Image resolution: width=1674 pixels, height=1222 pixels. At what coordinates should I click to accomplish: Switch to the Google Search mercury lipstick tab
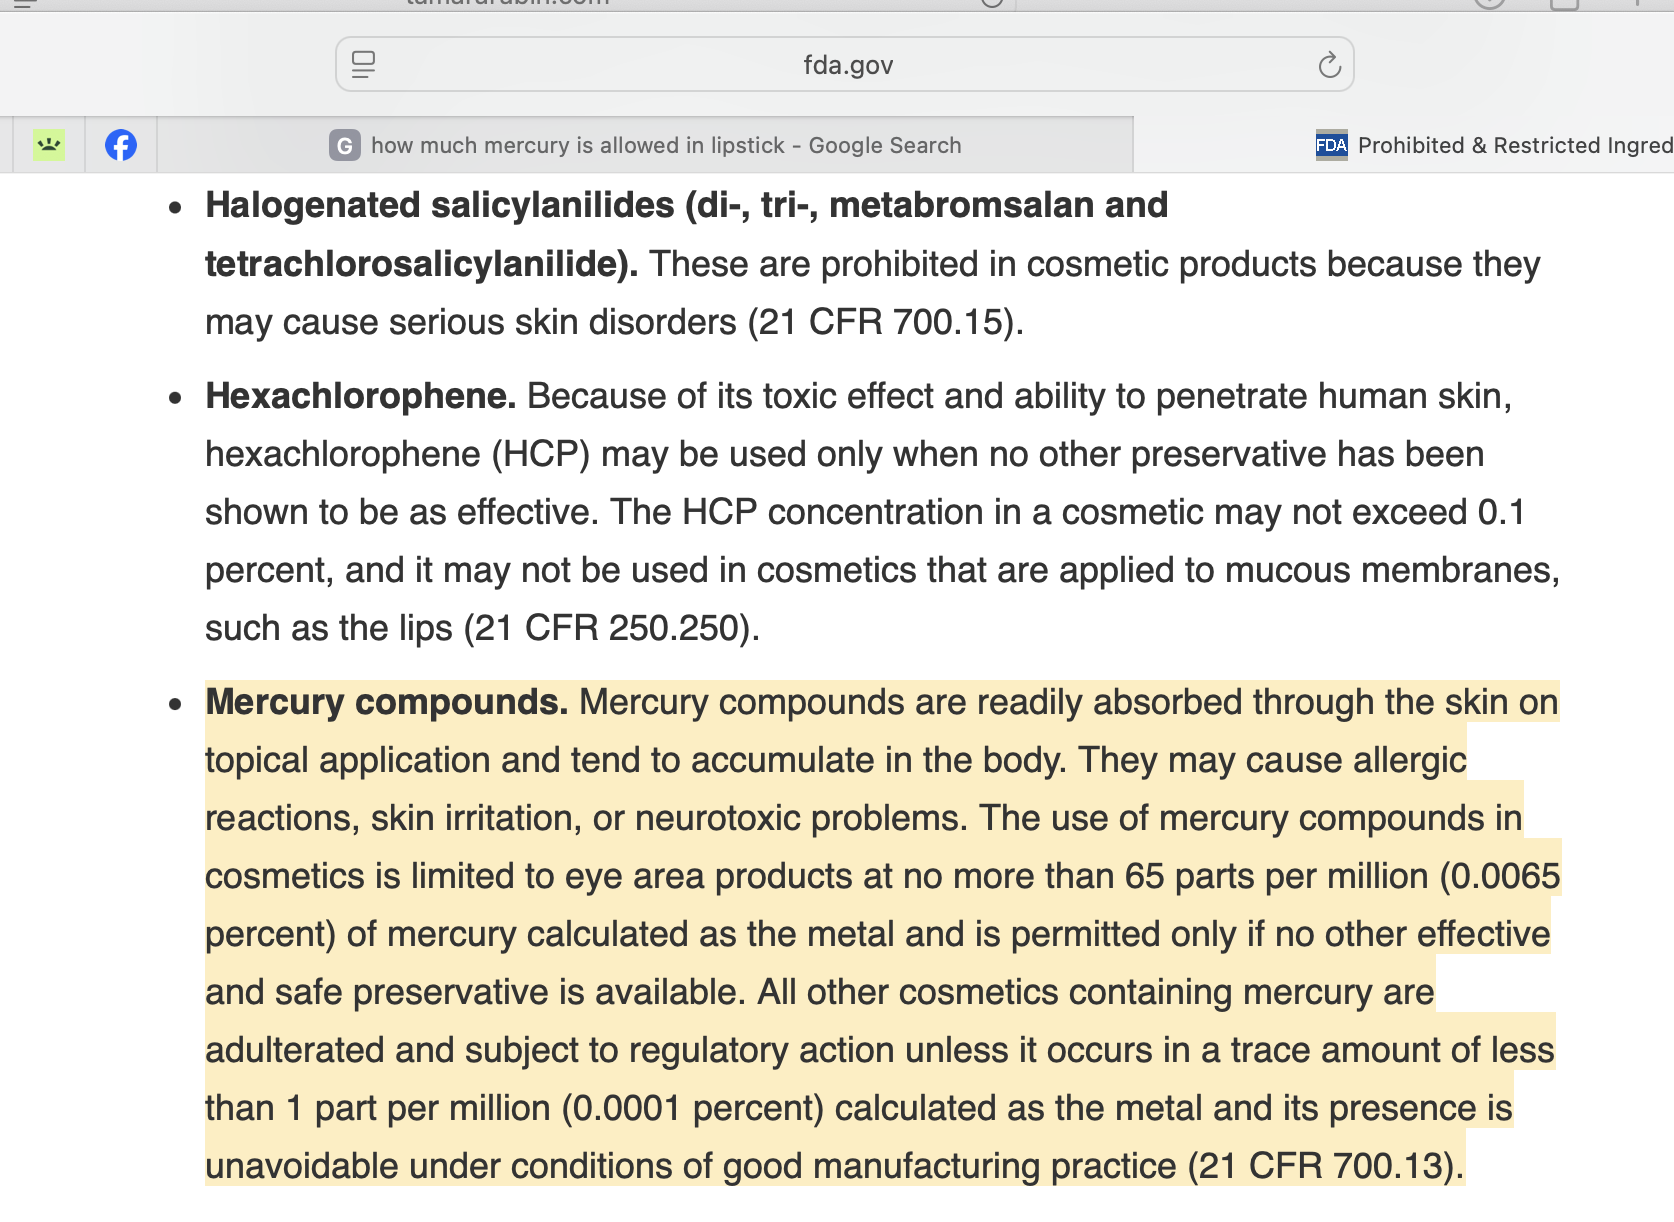pyautogui.click(x=665, y=146)
